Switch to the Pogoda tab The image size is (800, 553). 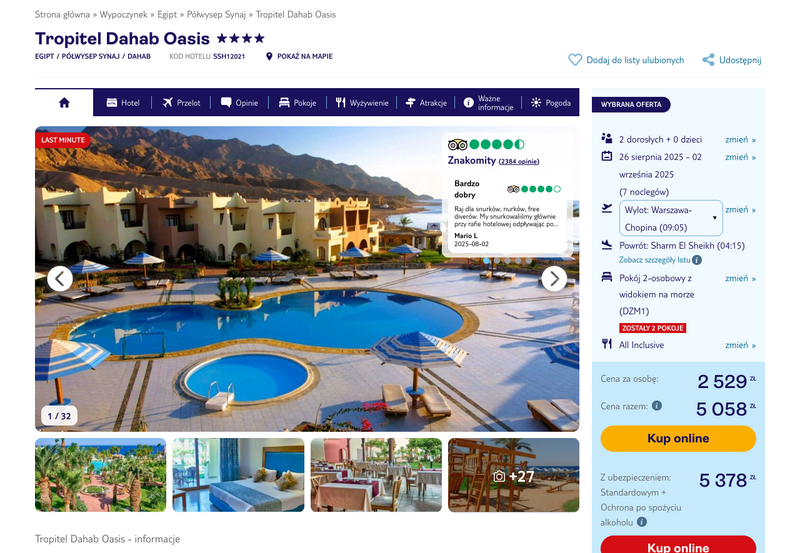tap(551, 103)
